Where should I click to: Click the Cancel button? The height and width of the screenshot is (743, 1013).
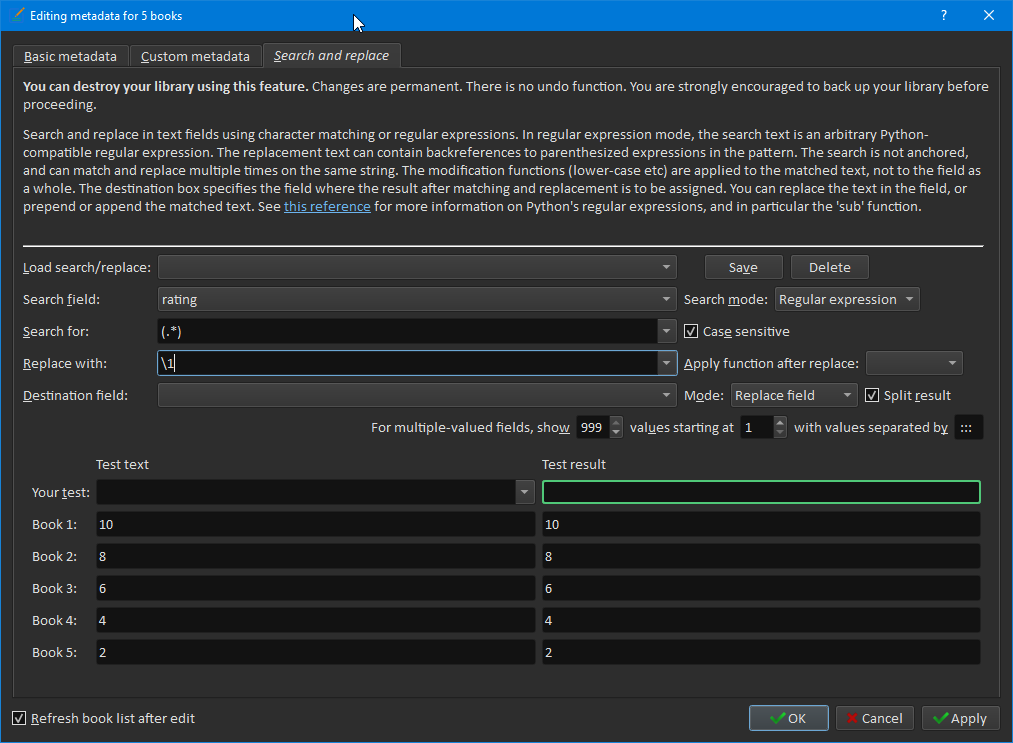[875, 718]
